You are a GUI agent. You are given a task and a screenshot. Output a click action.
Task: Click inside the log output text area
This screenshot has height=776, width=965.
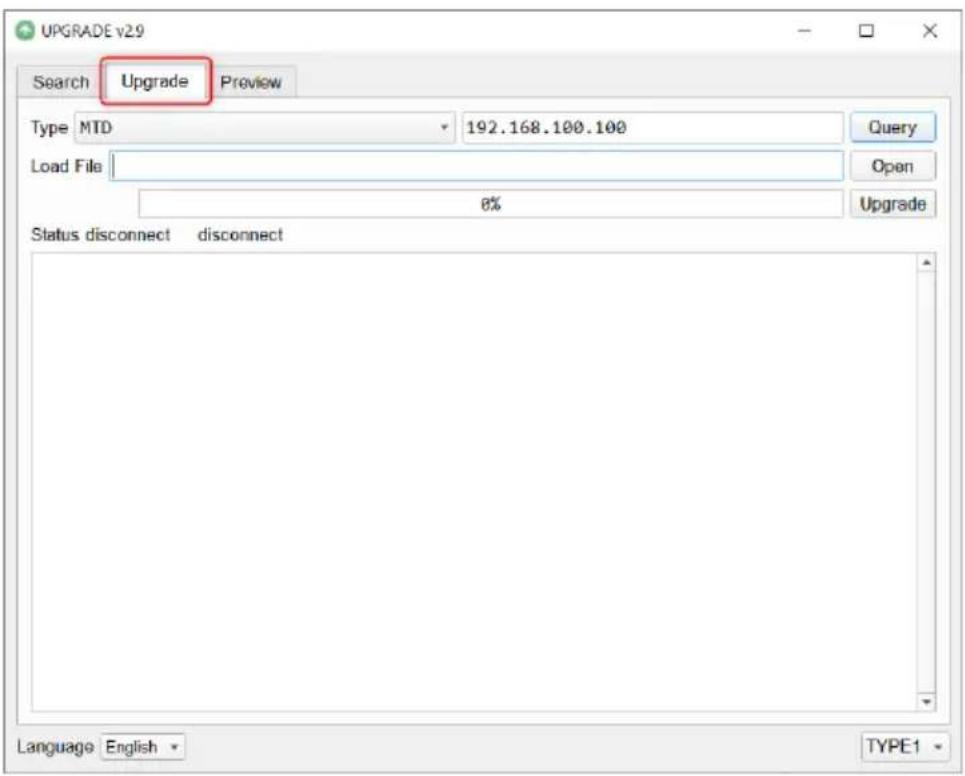coord(474,482)
